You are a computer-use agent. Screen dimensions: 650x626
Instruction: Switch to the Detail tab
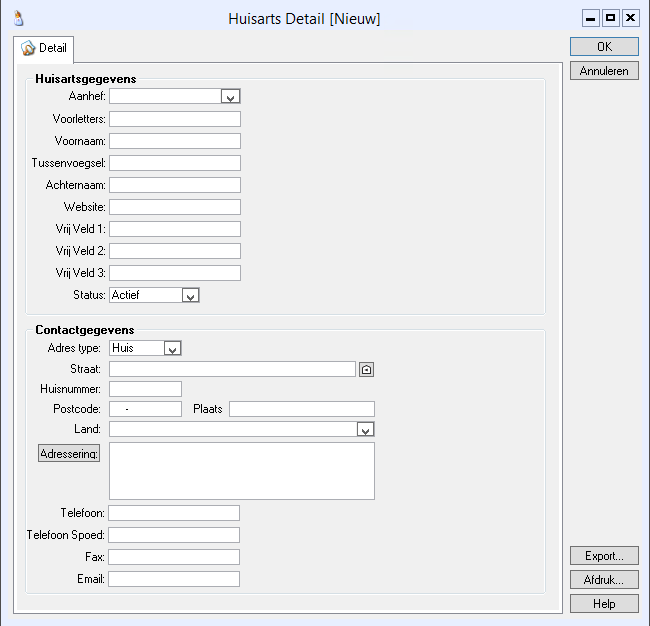[x=44, y=48]
